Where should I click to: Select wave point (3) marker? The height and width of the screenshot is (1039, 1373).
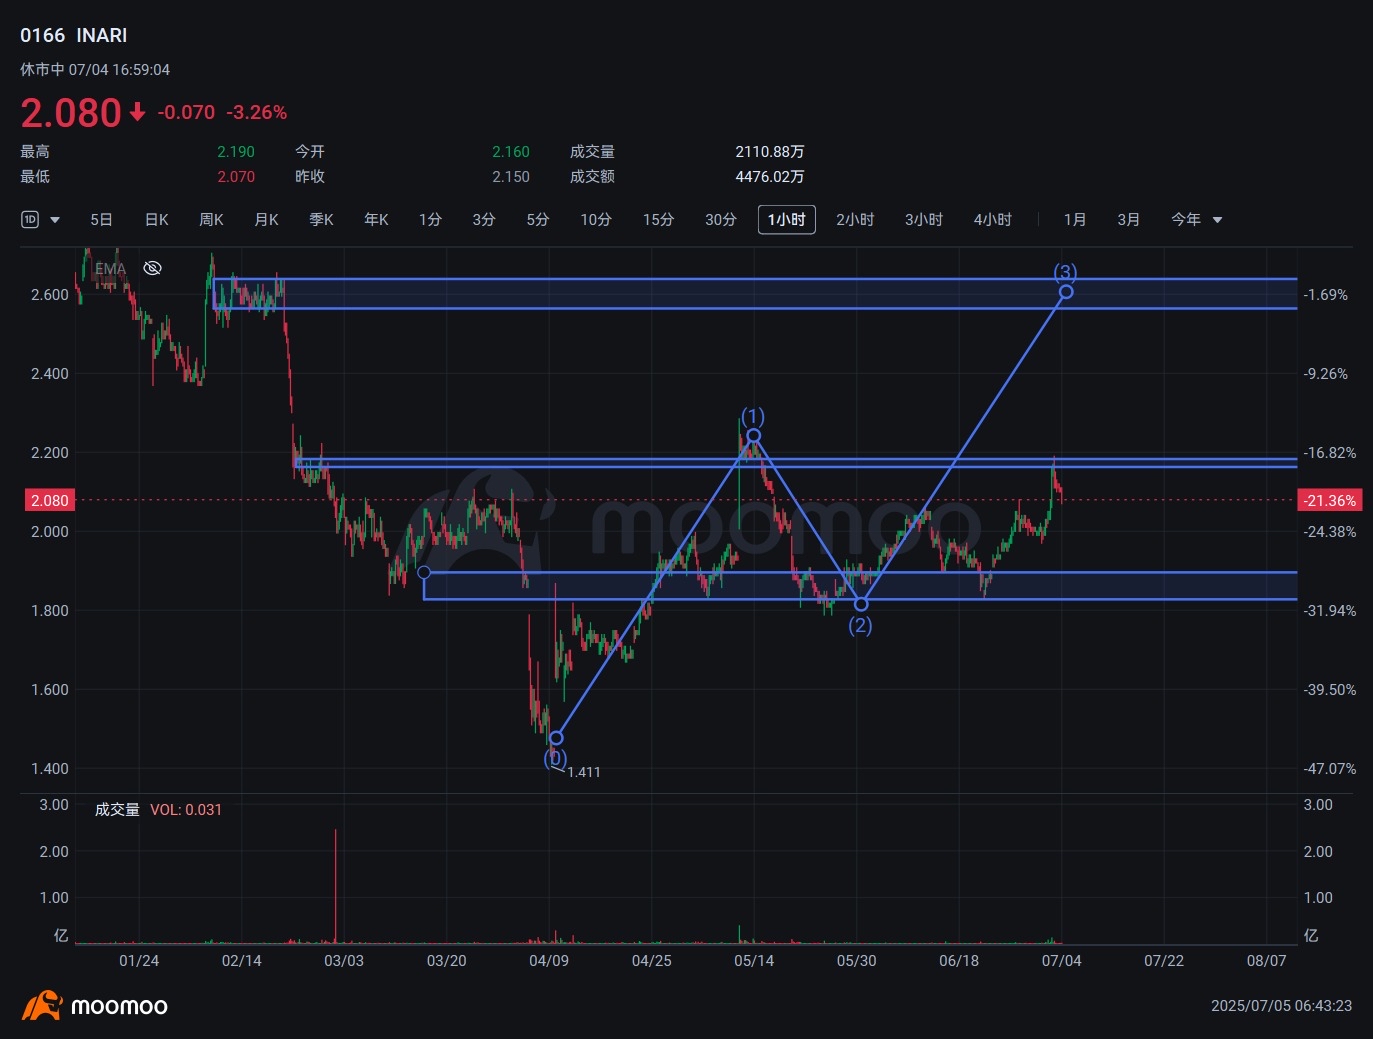[x=1066, y=291]
